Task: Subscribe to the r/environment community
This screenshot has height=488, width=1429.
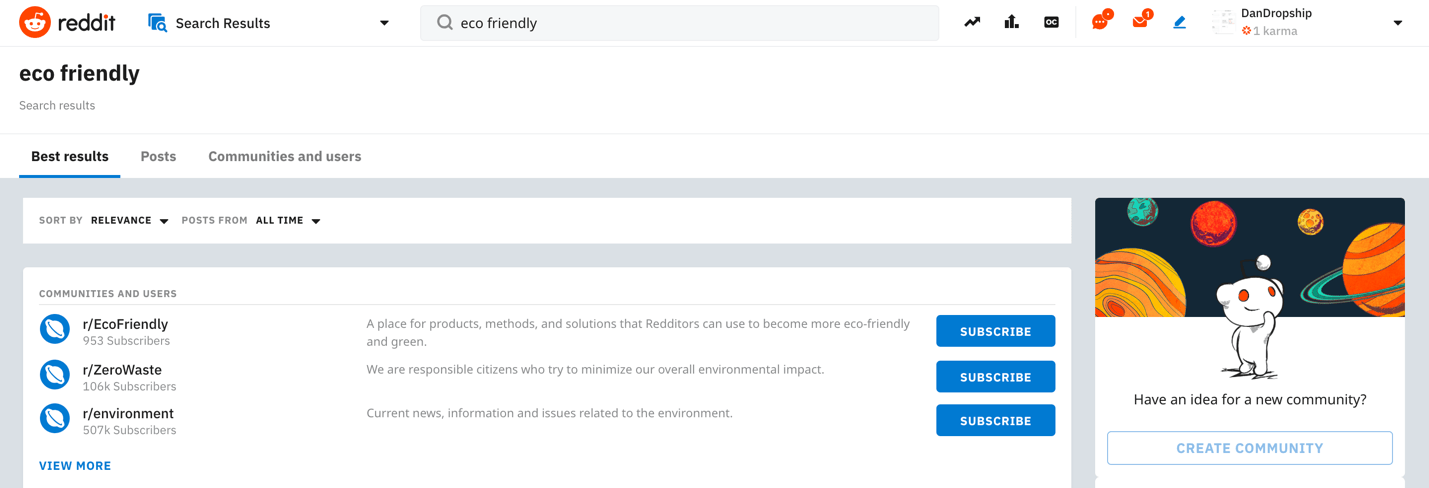Action: click(995, 421)
